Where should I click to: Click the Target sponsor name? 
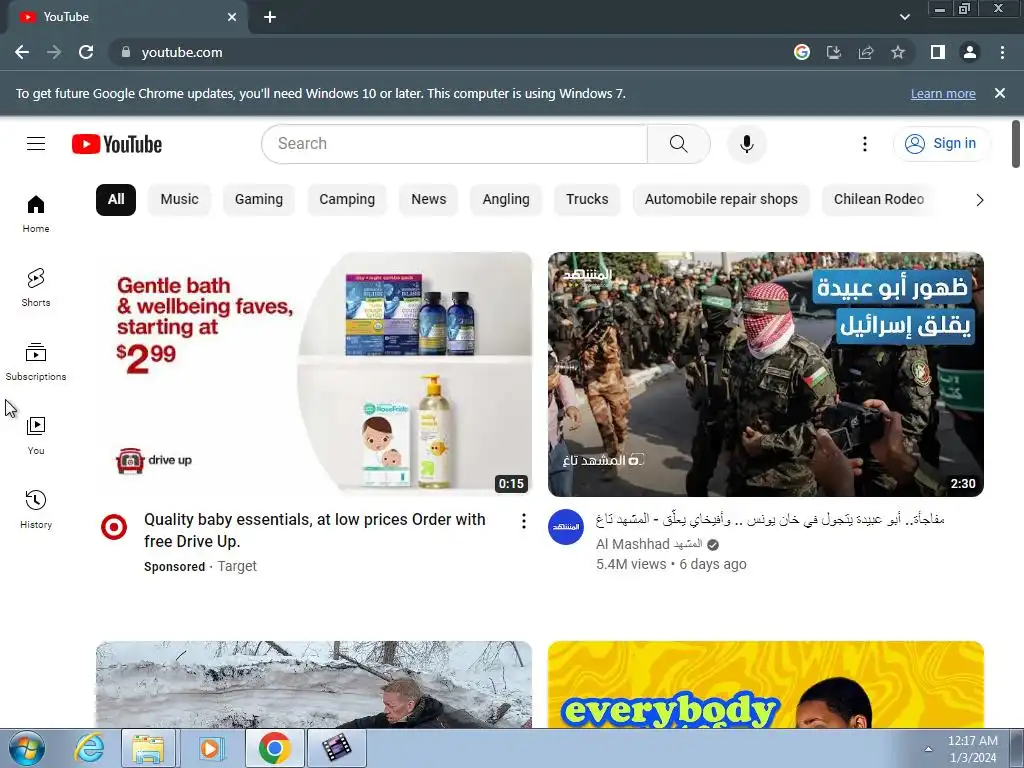pyautogui.click(x=237, y=566)
